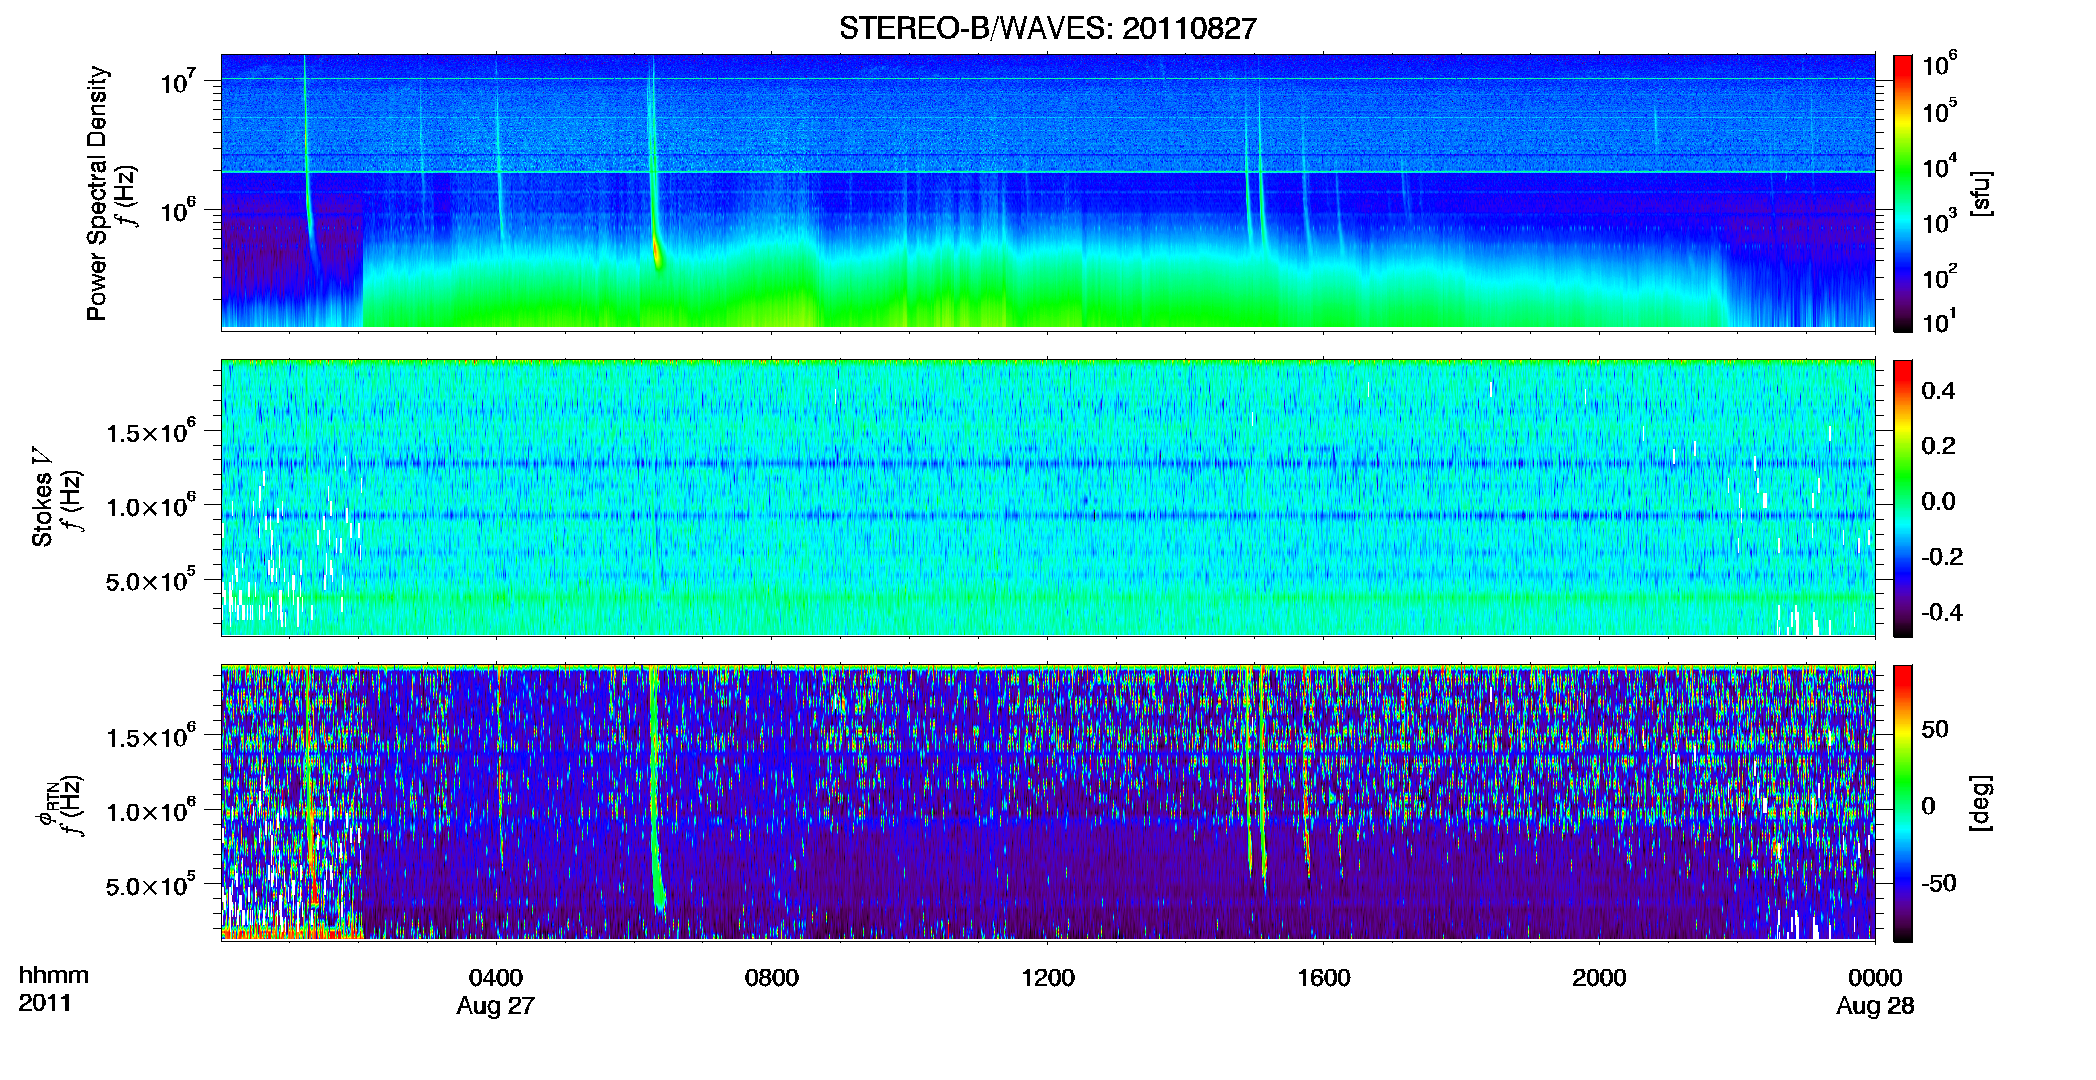The width and height of the screenshot is (2096, 1080).
Task: Click the intense radio burst hotspot near 0630
Action: (657, 250)
